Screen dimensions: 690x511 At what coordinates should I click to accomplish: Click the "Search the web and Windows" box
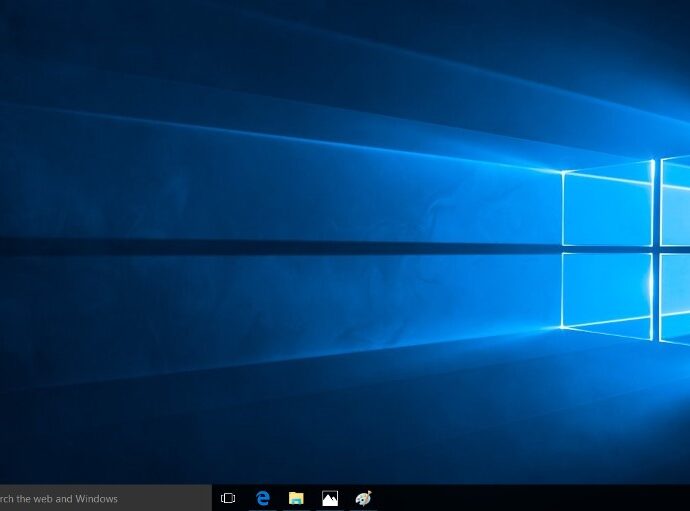pos(100,498)
